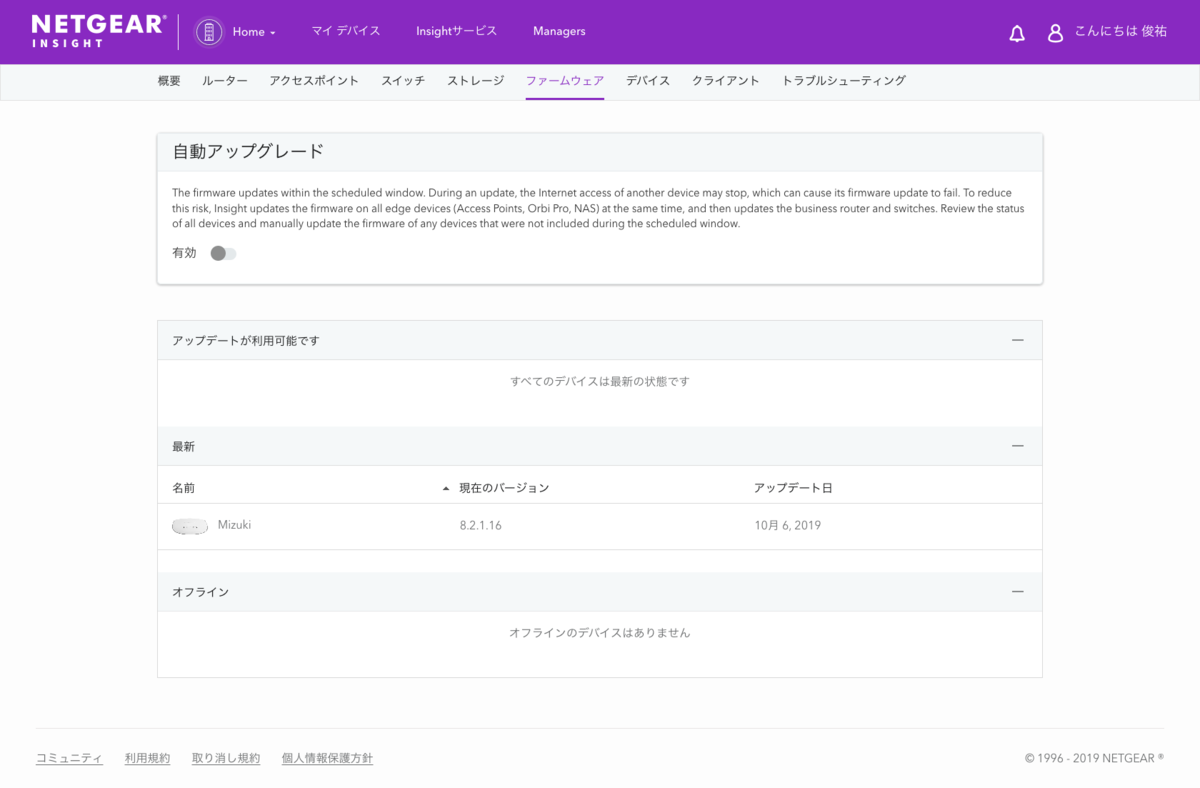Open the コミュニティ footer link
This screenshot has height=788, width=1200.
pos(69,758)
